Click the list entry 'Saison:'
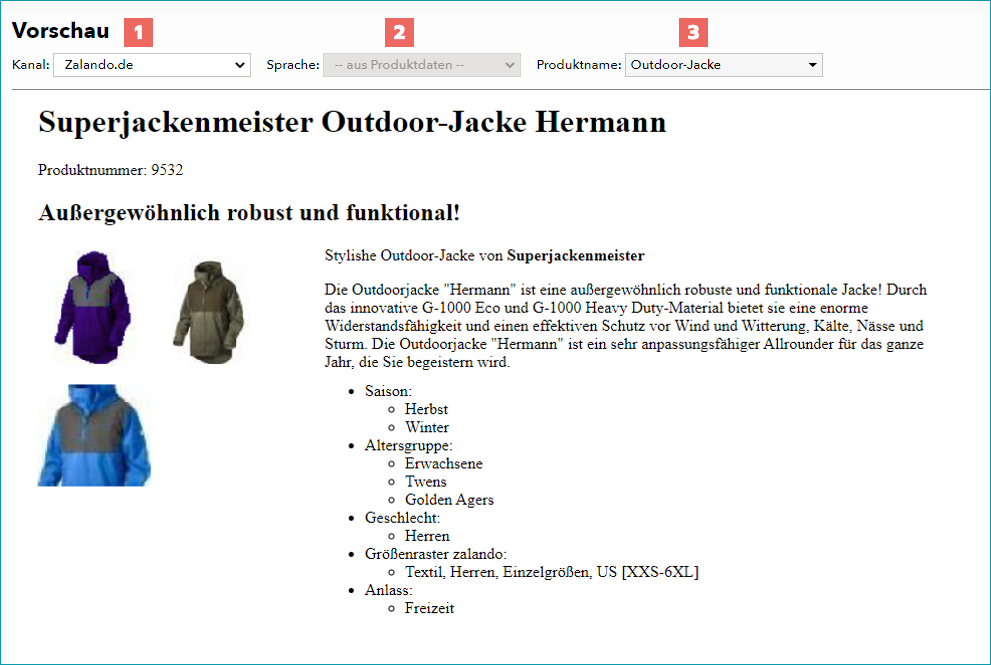 click(388, 391)
